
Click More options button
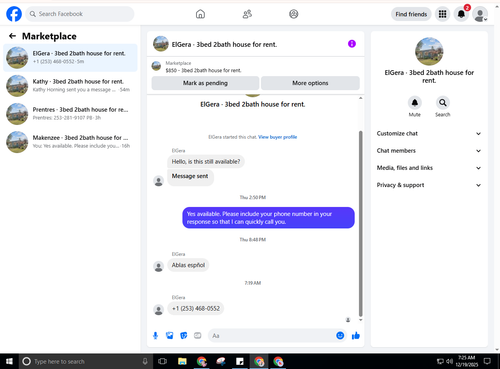pos(310,83)
